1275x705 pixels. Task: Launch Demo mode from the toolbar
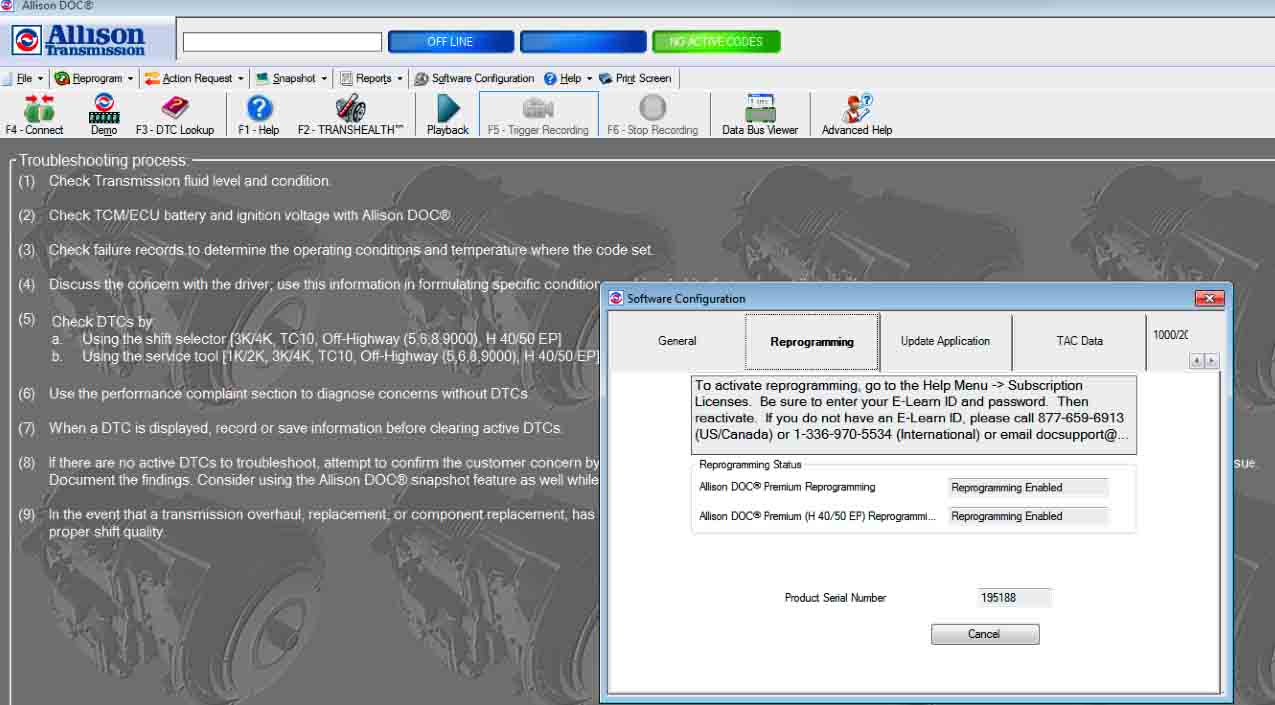coord(104,114)
